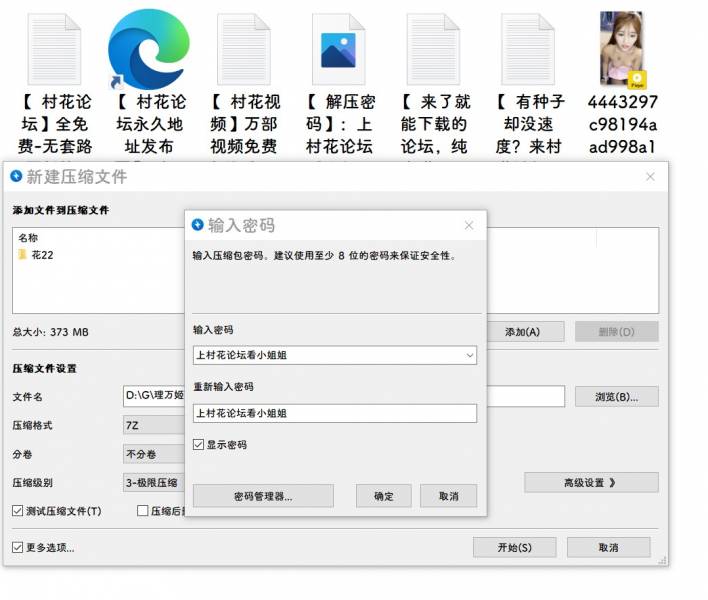Screen dimensions: 708x600
Task: Open 高级设置 advanced settings
Action: click(591, 483)
